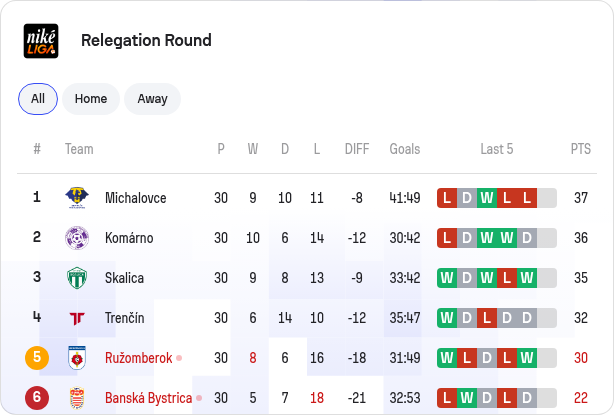Sort table by PTS column header

[x=581, y=149]
